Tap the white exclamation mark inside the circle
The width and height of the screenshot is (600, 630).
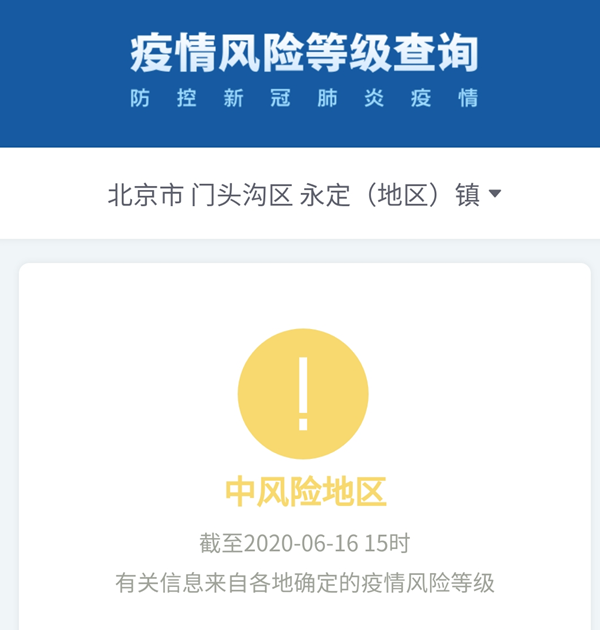(x=303, y=394)
